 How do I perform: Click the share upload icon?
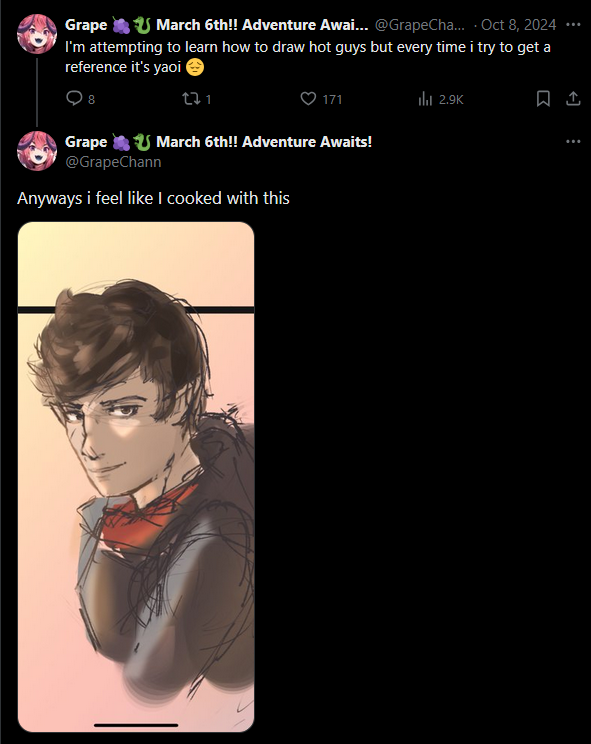[573, 99]
